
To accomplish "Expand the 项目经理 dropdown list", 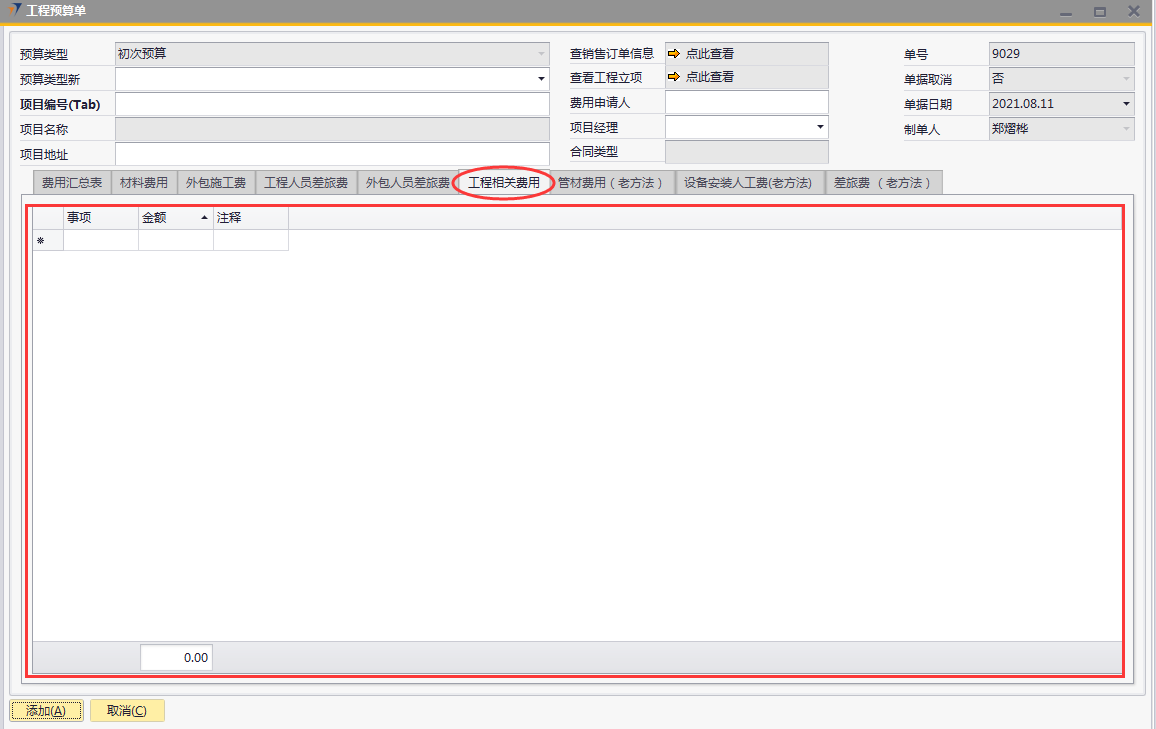I will [820, 127].
